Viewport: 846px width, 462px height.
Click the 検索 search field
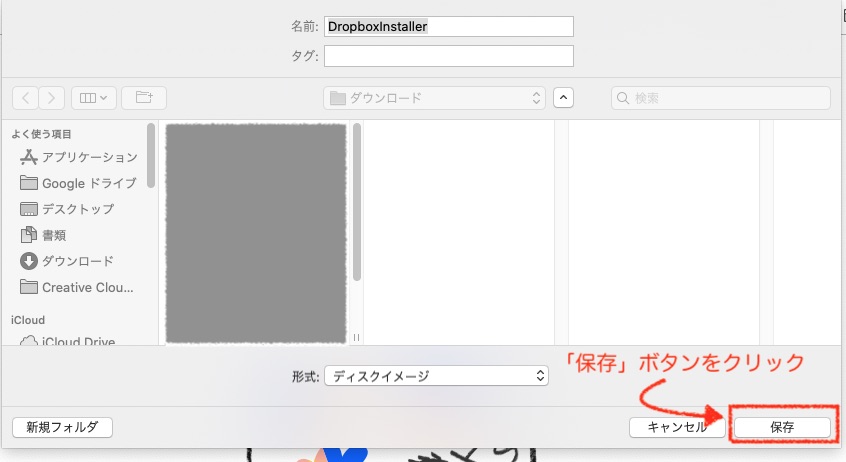(x=720, y=98)
